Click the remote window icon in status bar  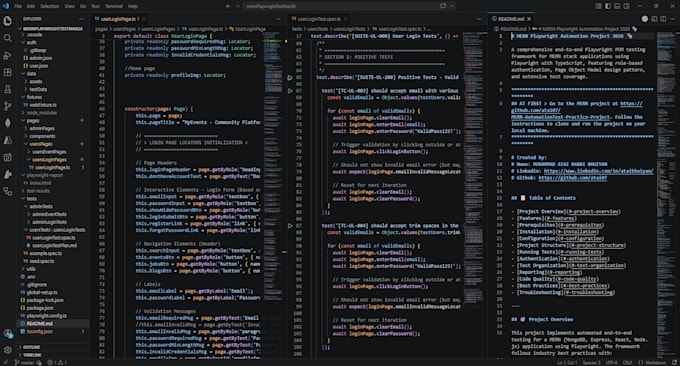click(5, 363)
